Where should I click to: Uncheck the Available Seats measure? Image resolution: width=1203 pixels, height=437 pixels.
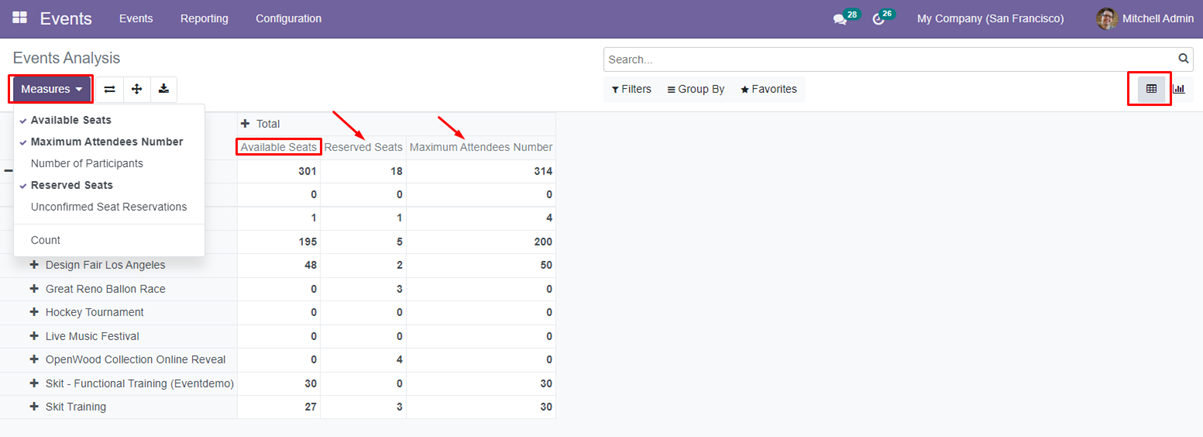pyautogui.click(x=70, y=120)
